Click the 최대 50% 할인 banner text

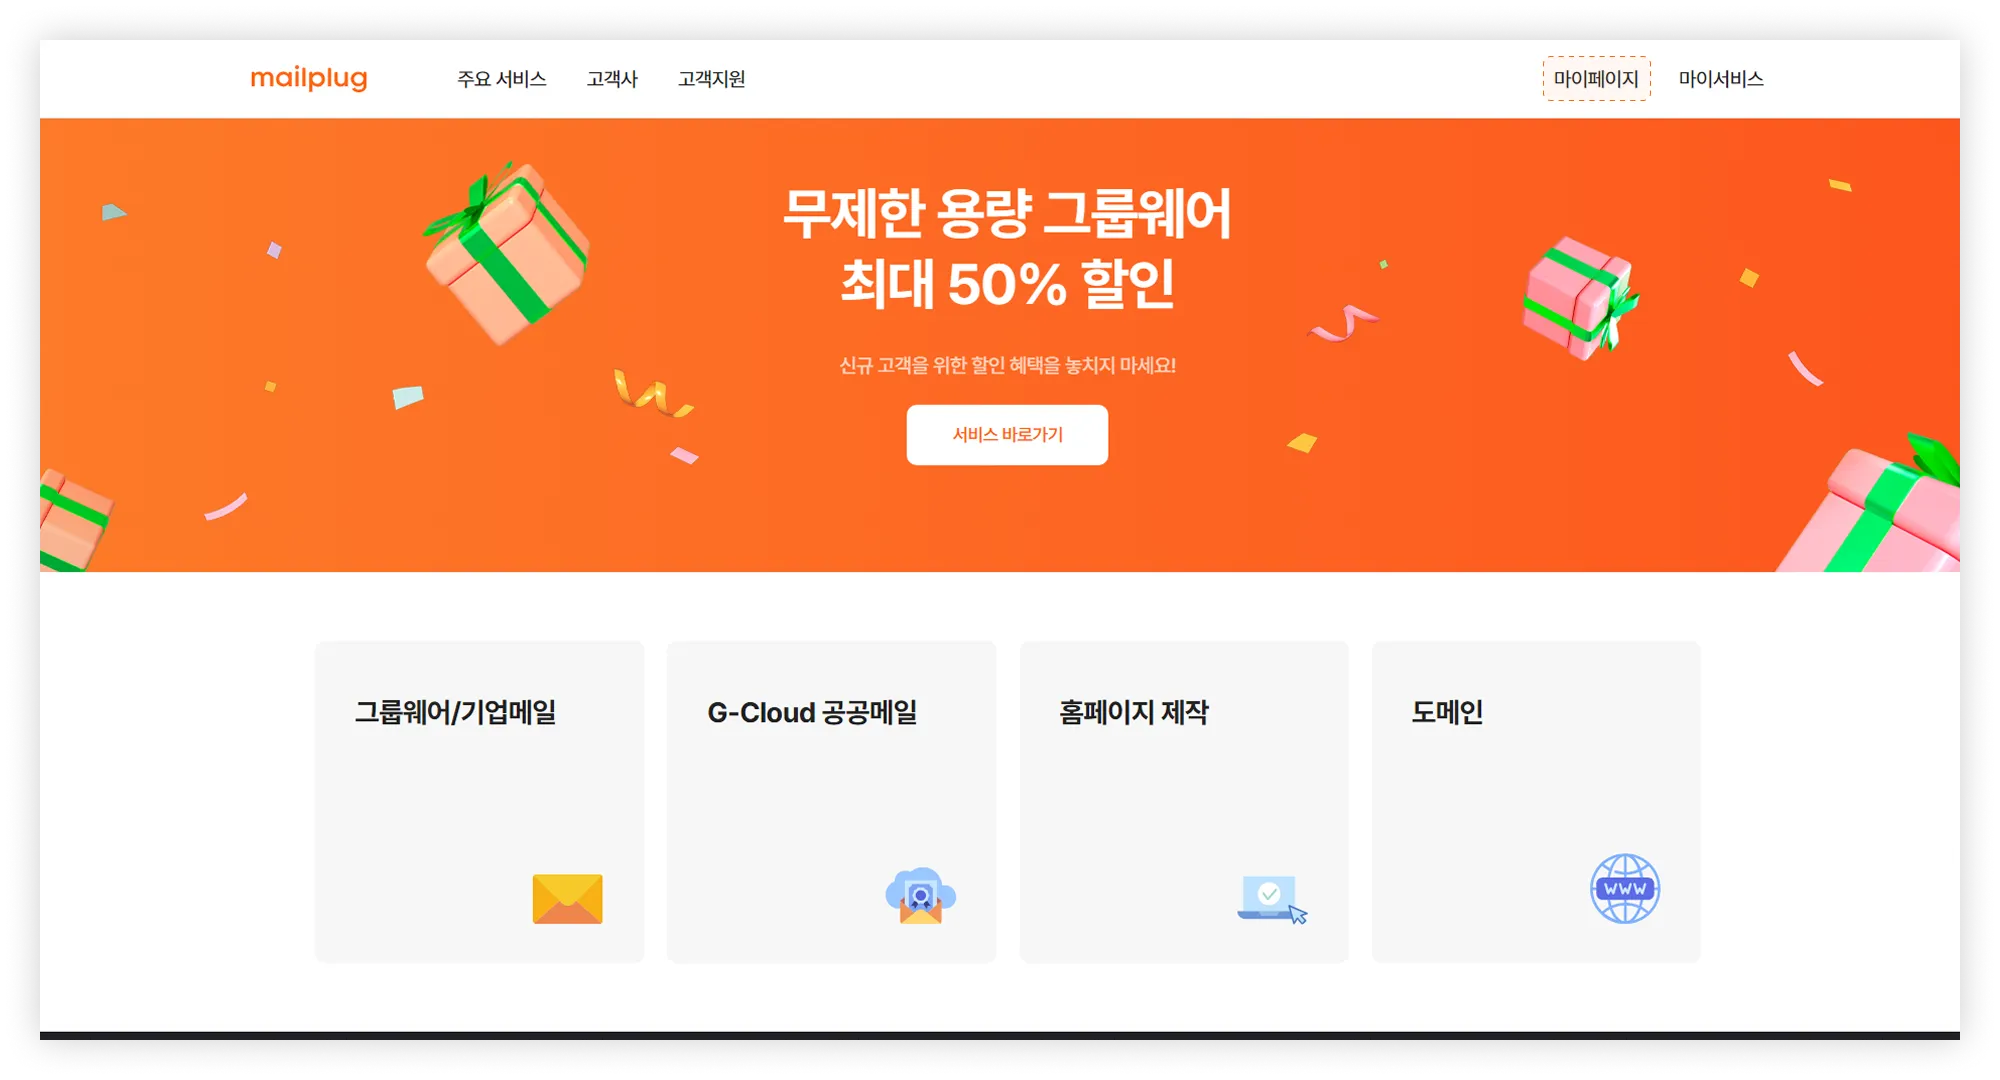(1007, 284)
